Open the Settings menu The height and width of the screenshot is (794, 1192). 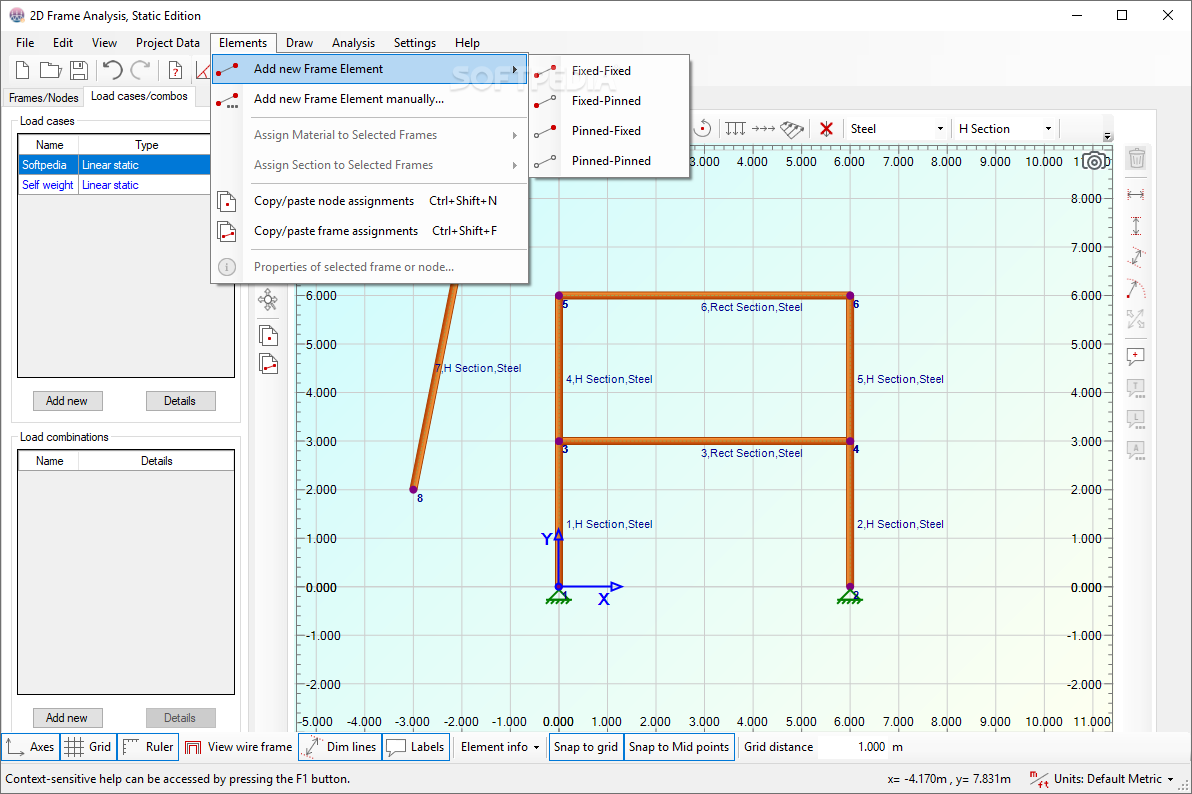(414, 43)
